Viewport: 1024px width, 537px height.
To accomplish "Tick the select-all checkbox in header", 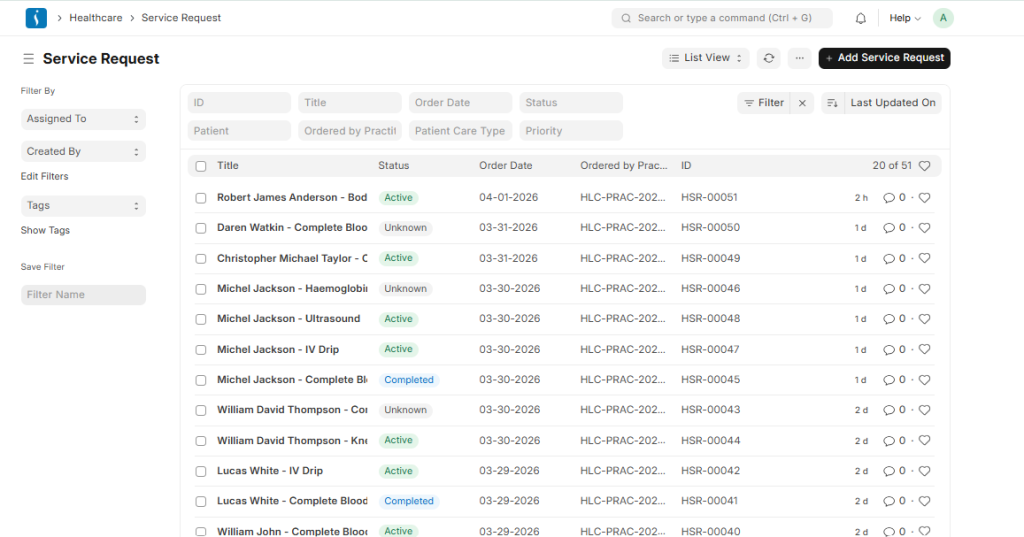I will (201, 166).
